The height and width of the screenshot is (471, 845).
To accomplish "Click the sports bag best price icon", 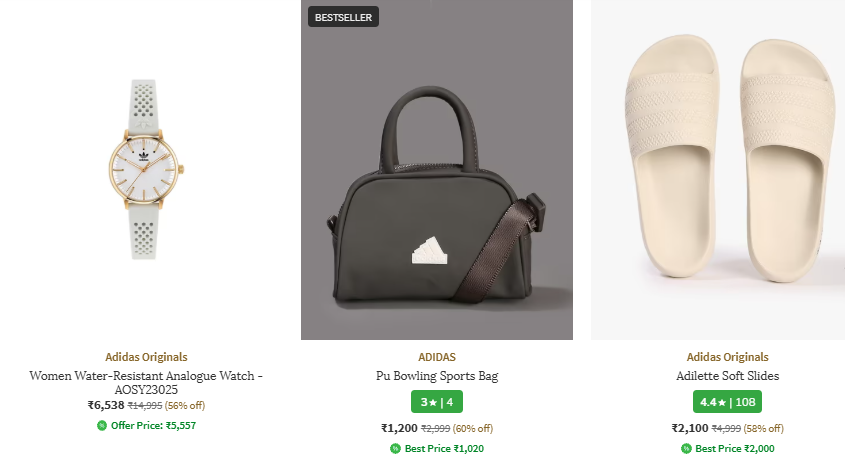I will click(x=395, y=449).
